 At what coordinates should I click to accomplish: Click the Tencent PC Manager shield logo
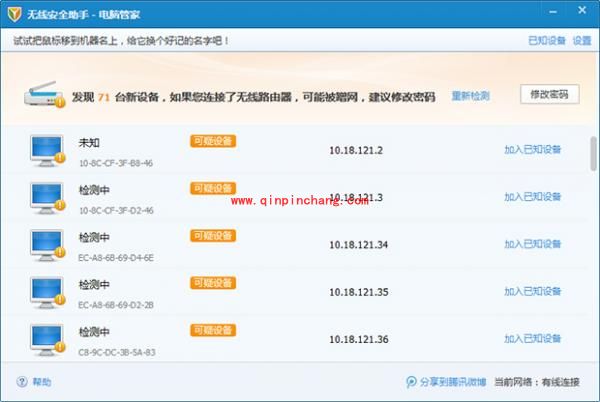[15, 14]
